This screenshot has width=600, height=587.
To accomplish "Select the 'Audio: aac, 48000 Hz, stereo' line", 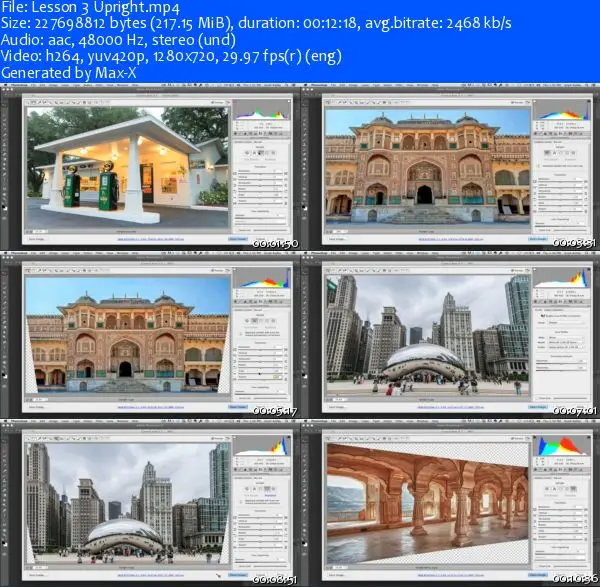I will [x=118, y=40].
